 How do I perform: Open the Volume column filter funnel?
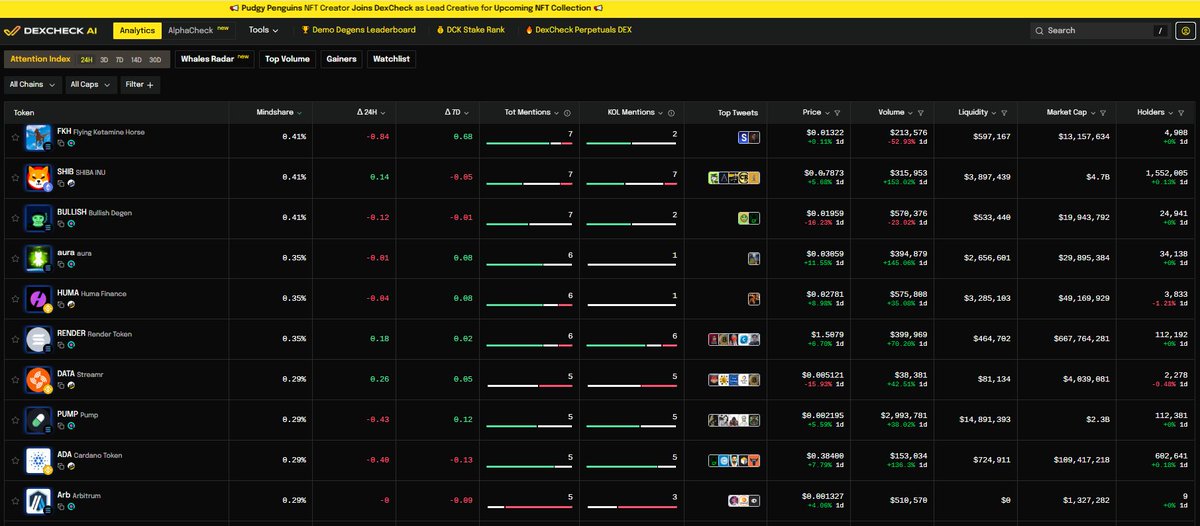pyautogui.click(x=920, y=113)
